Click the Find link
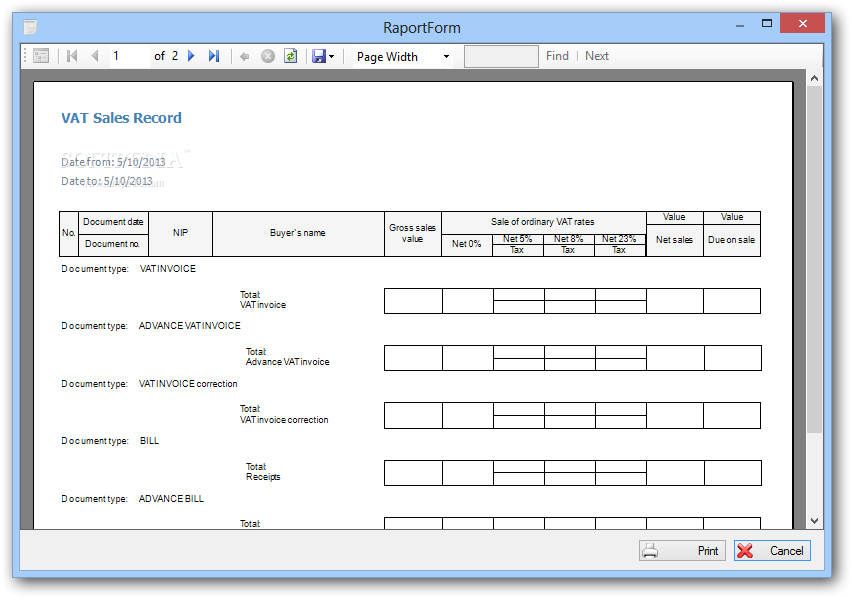 coord(557,56)
